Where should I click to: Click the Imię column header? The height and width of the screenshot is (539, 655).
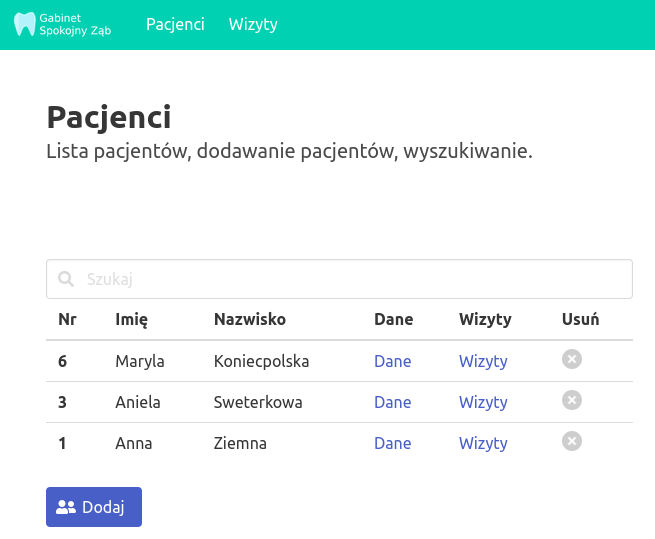tap(132, 319)
